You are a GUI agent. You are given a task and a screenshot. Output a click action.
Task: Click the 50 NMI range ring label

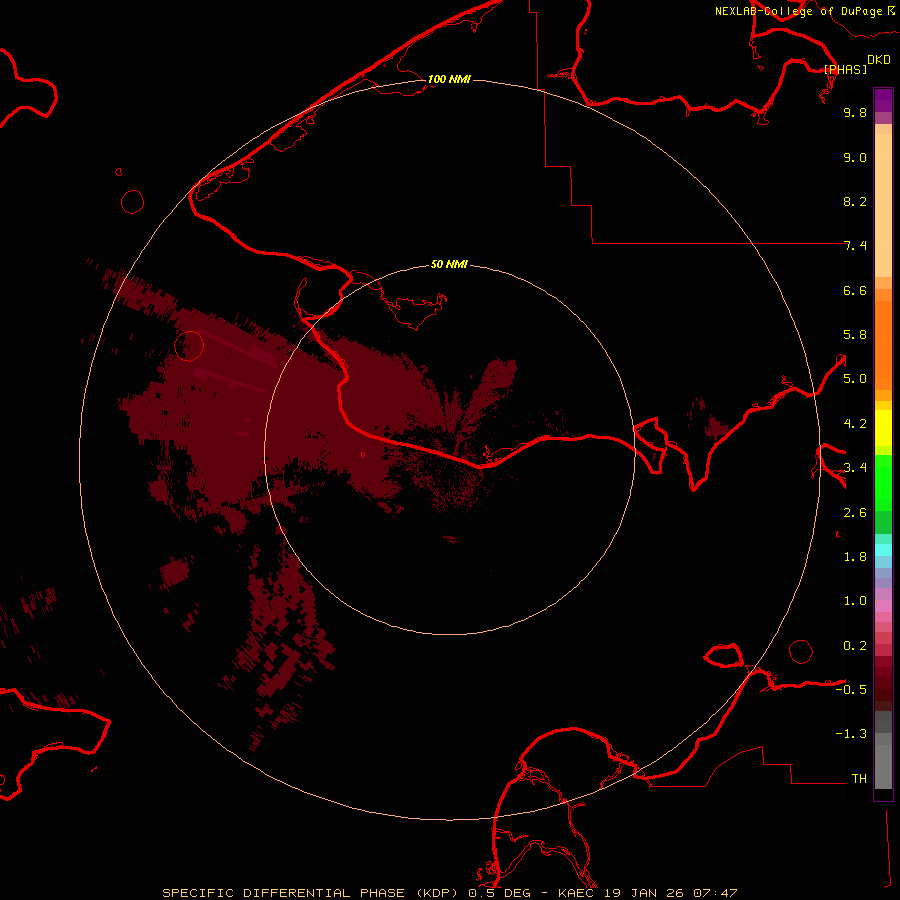tap(449, 264)
